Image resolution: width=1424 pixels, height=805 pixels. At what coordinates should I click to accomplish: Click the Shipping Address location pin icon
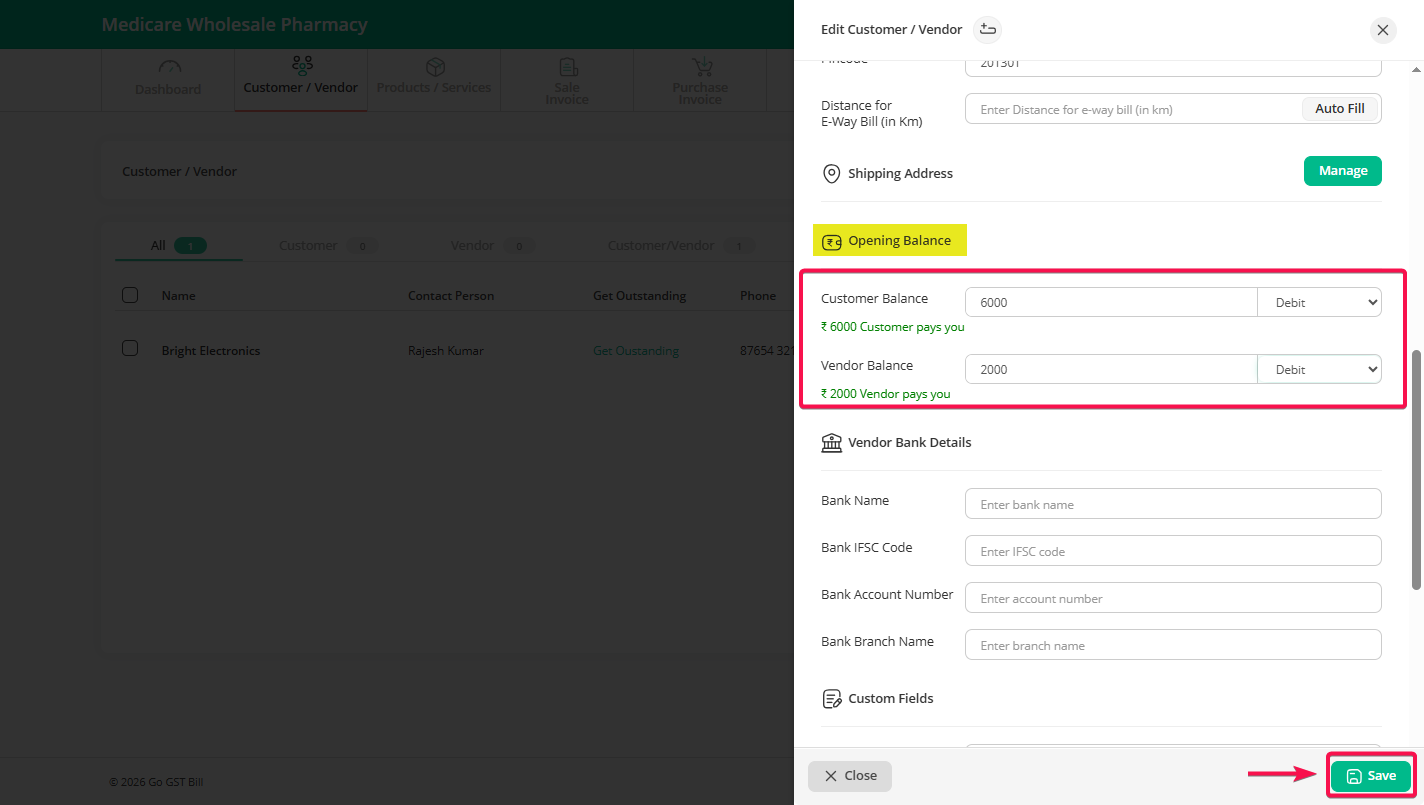coord(831,174)
